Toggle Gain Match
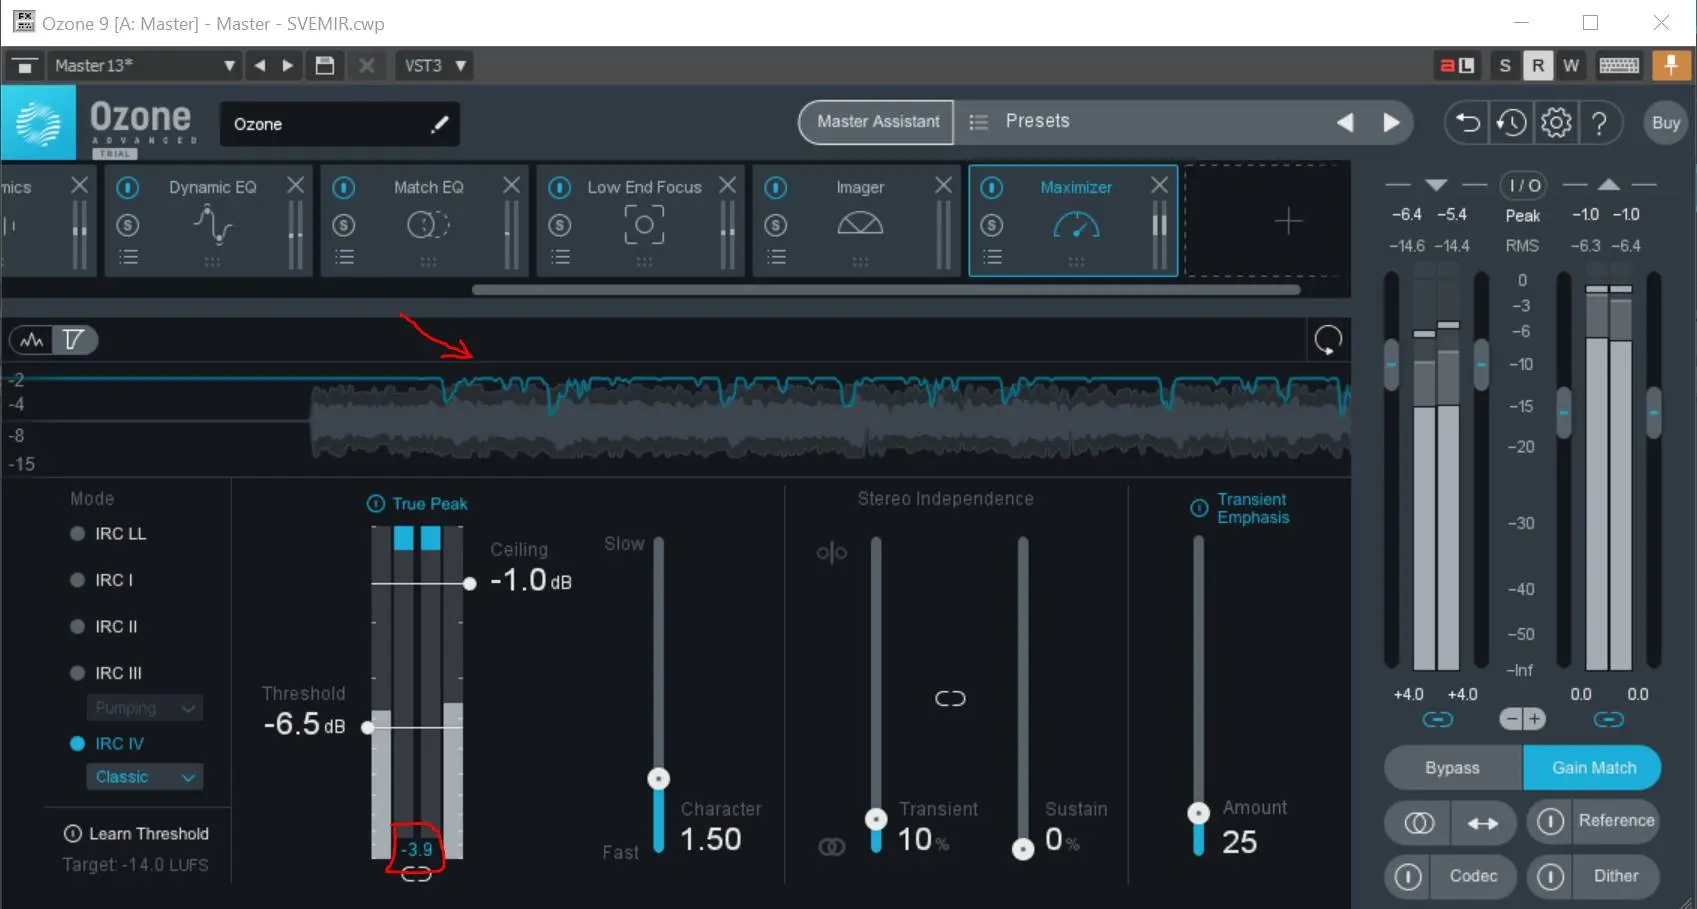 point(1593,768)
